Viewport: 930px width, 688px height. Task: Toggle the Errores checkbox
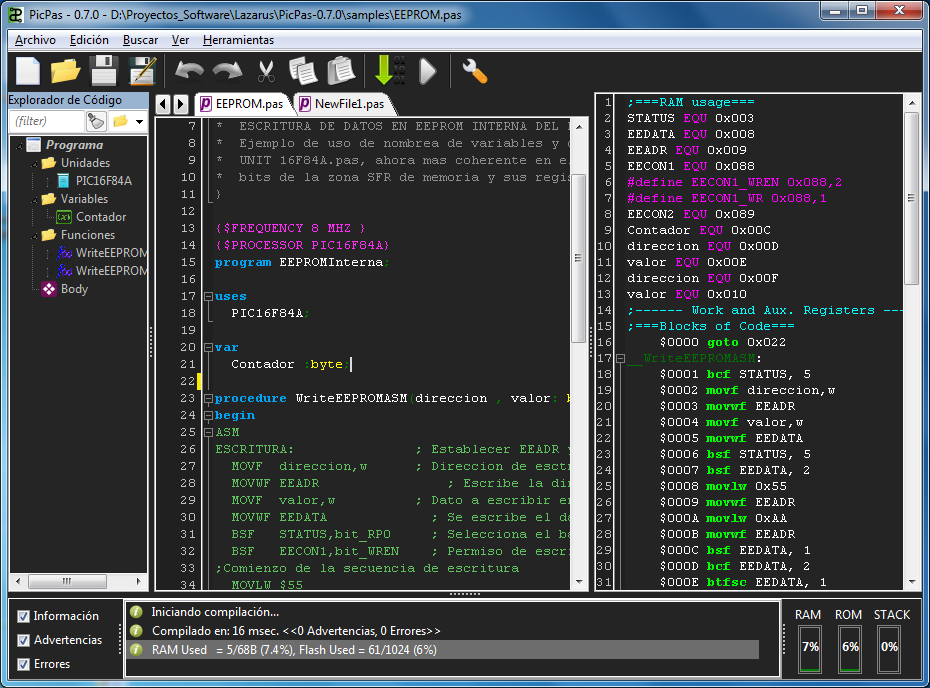pyautogui.click(x=23, y=664)
